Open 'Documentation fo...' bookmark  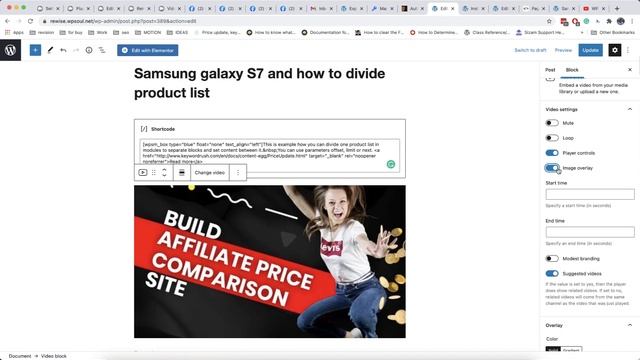point(325,32)
